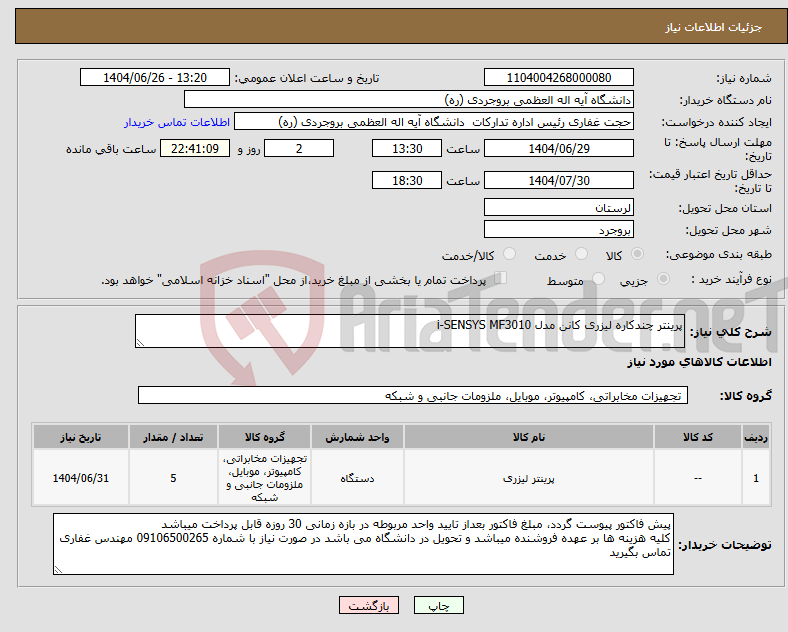Click the delivery city field بروجرد
The image size is (788, 632).
tap(559, 230)
